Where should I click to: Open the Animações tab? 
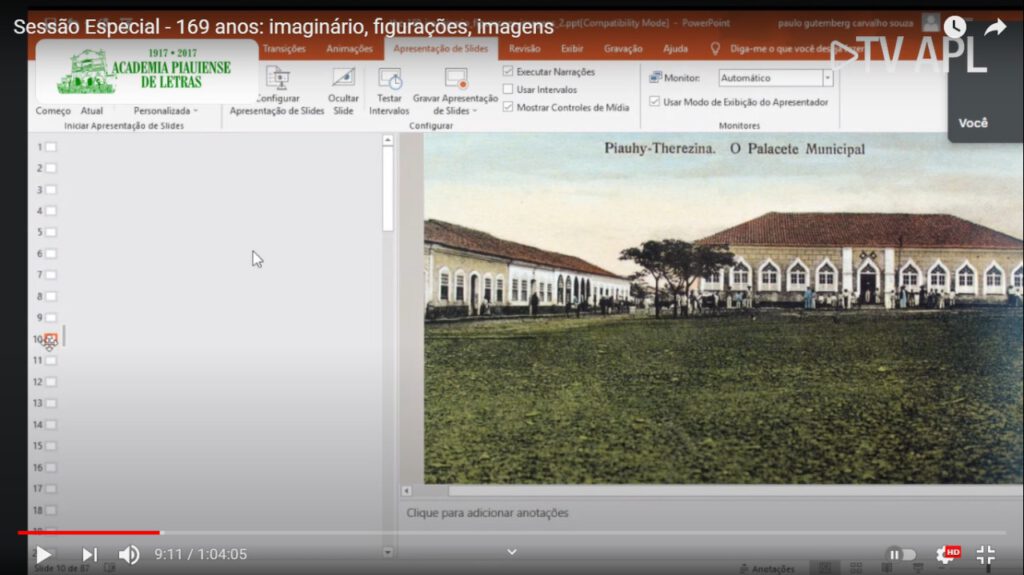tap(349, 48)
